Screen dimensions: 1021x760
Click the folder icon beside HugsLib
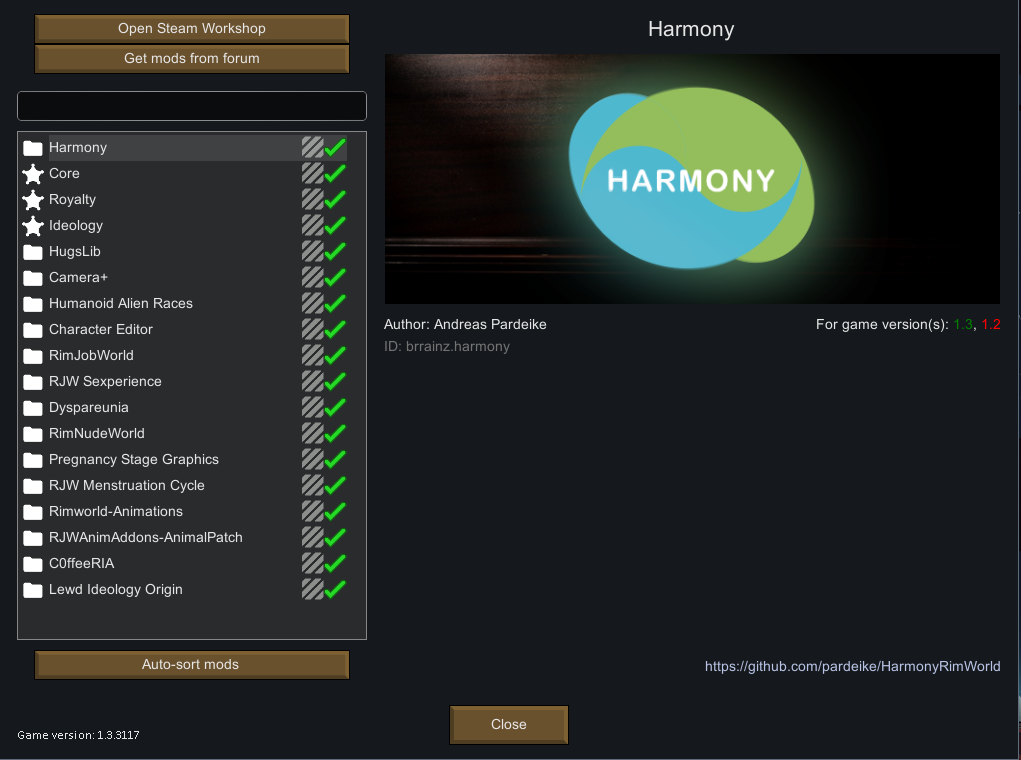[x=32, y=251]
